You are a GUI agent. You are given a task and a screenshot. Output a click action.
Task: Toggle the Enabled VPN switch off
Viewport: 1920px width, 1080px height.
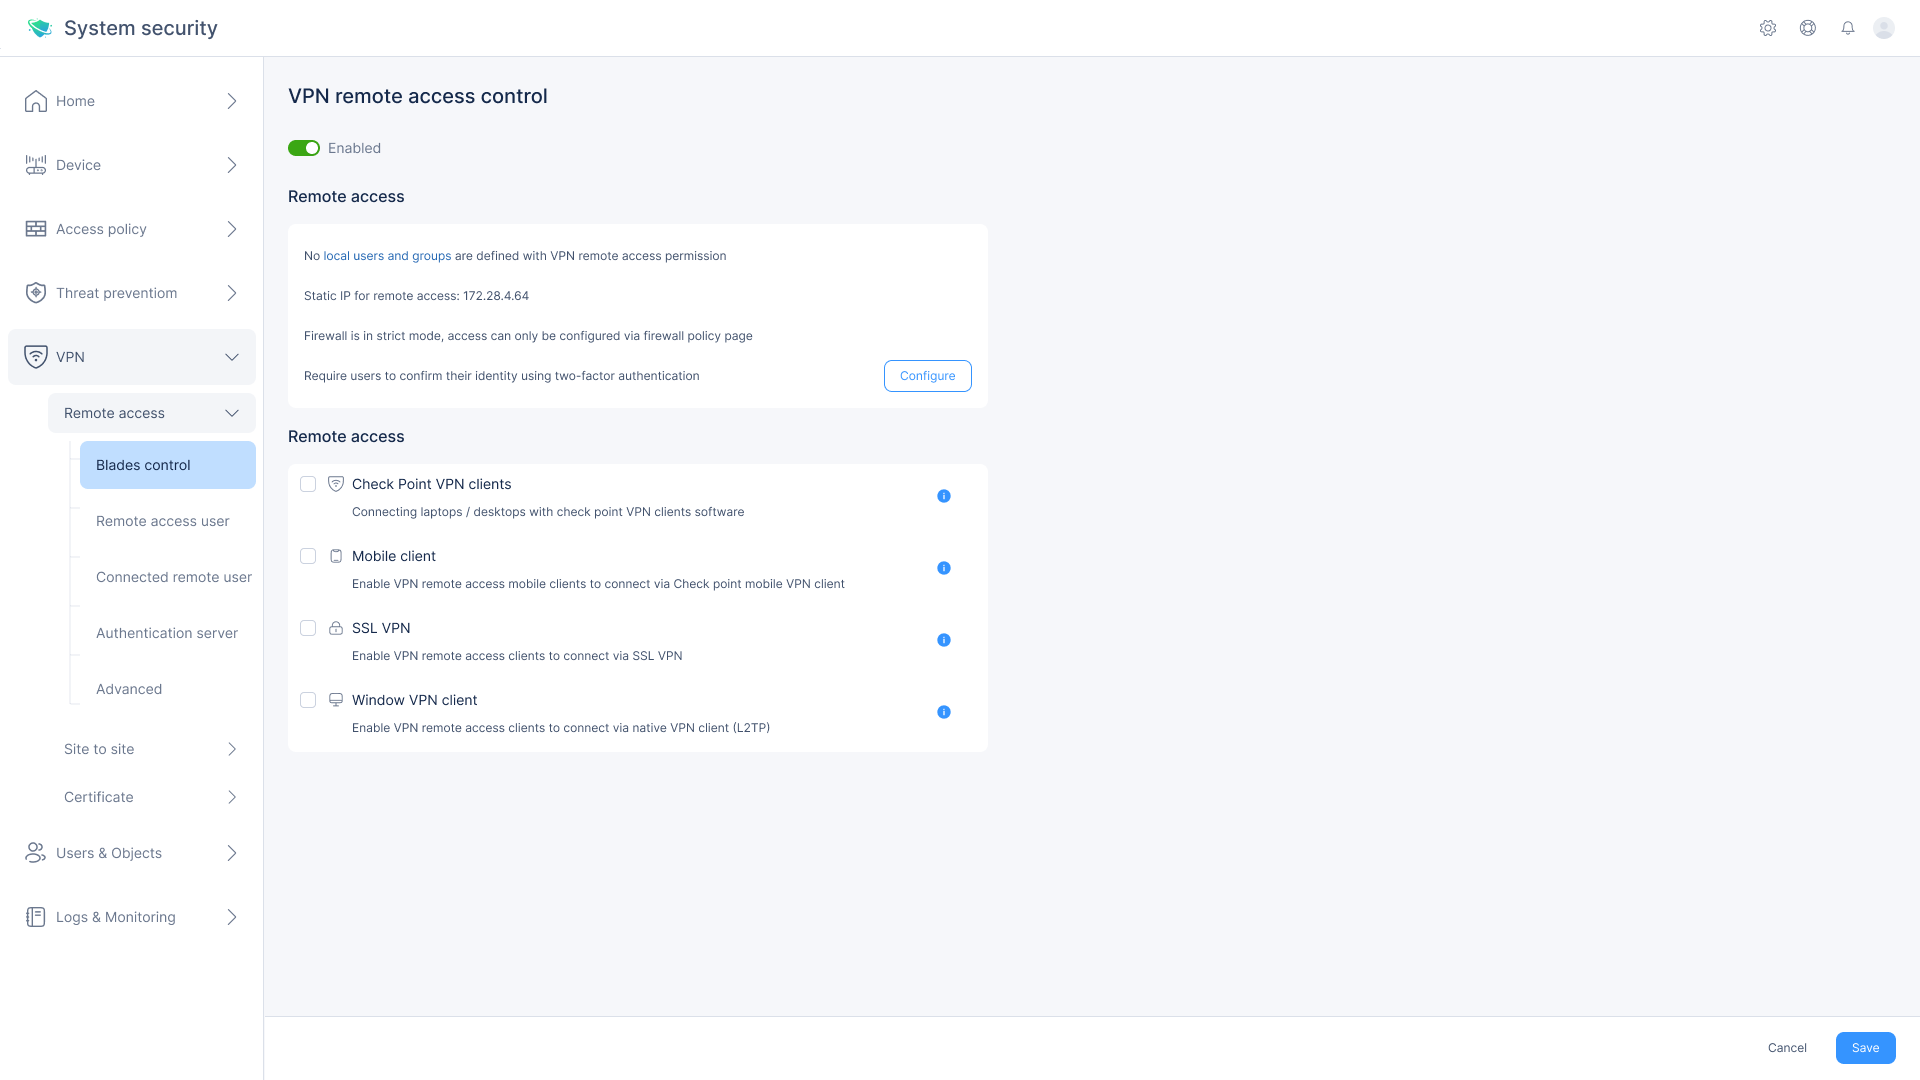(304, 148)
